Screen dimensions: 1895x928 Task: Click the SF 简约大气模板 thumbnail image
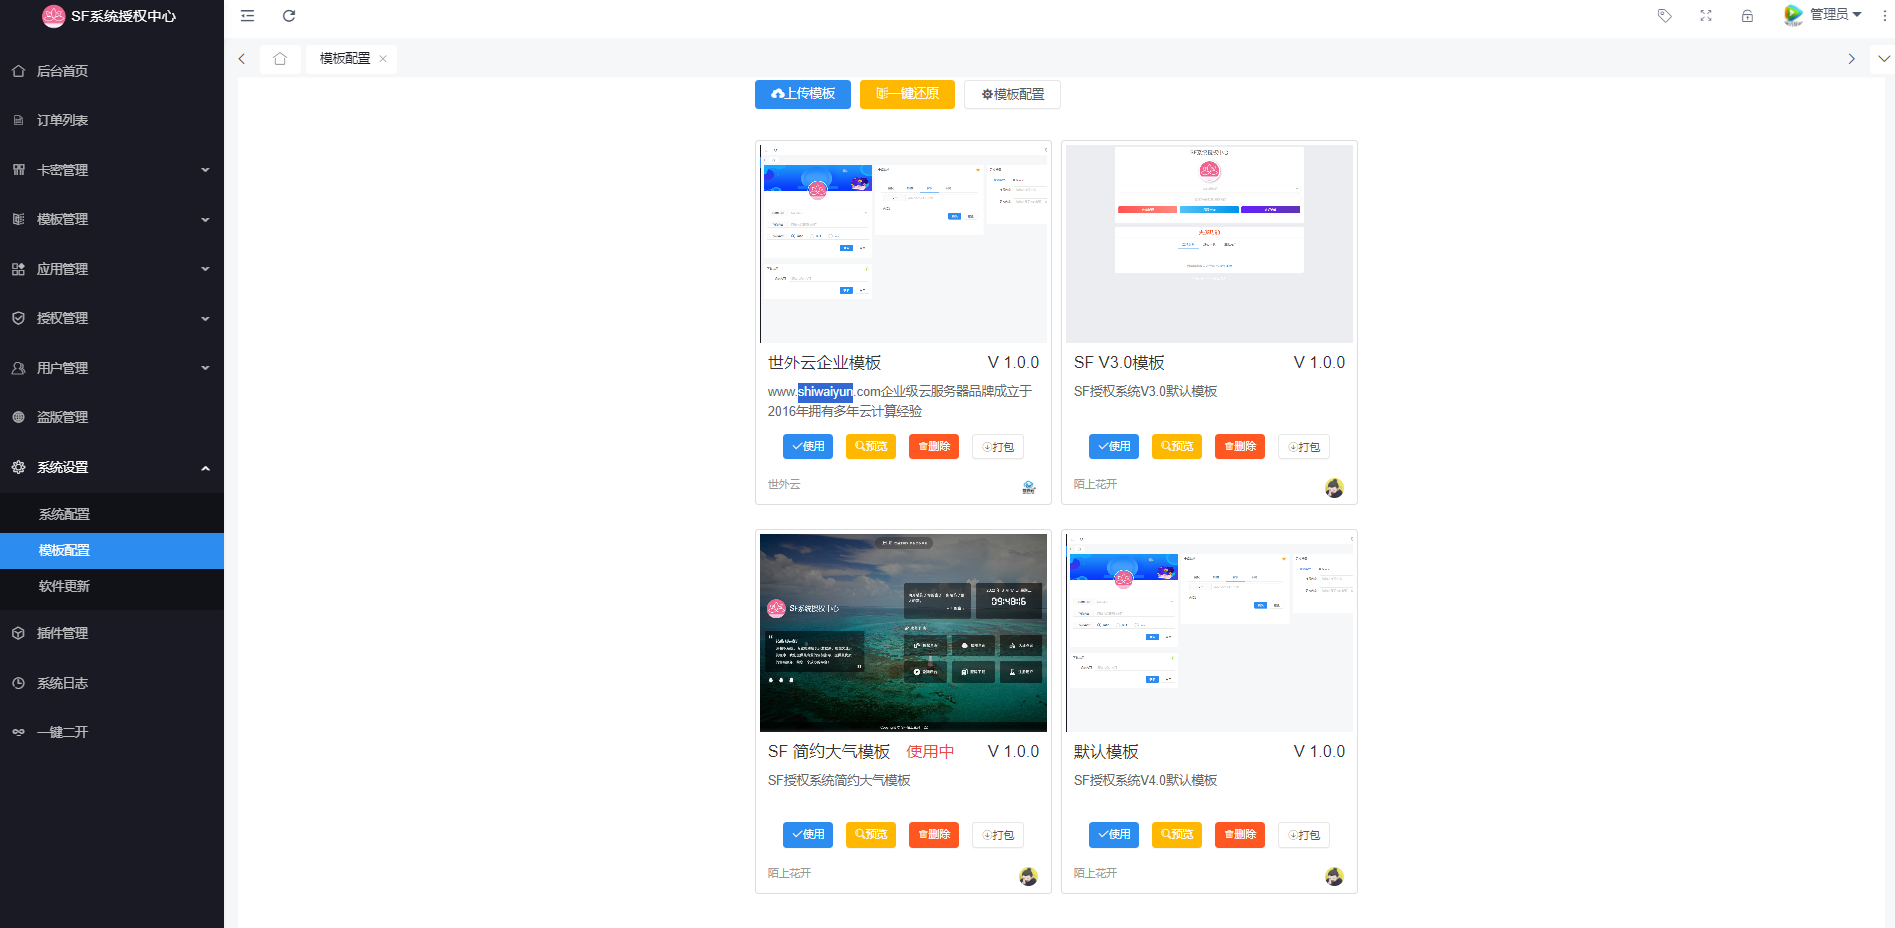903,632
